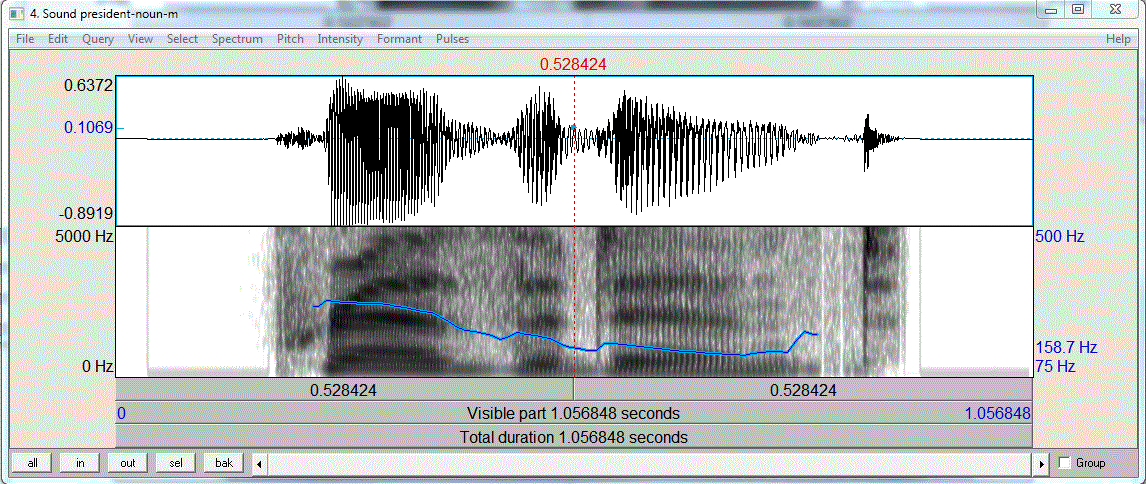
Task: Click the 0 Hz spectrogram floor label
Action: tap(96, 366)
